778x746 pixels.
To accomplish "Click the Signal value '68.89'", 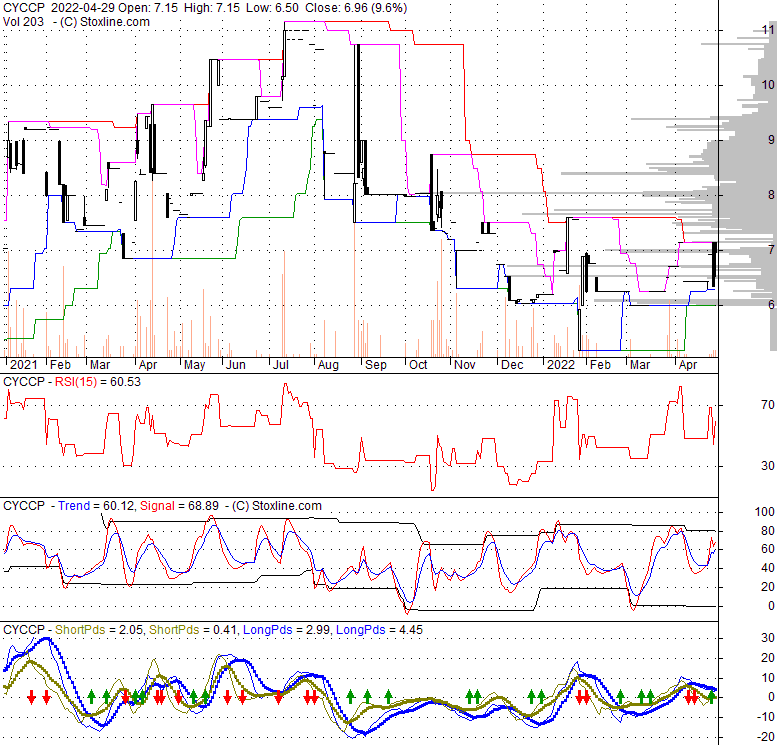I will coord(204,506).
